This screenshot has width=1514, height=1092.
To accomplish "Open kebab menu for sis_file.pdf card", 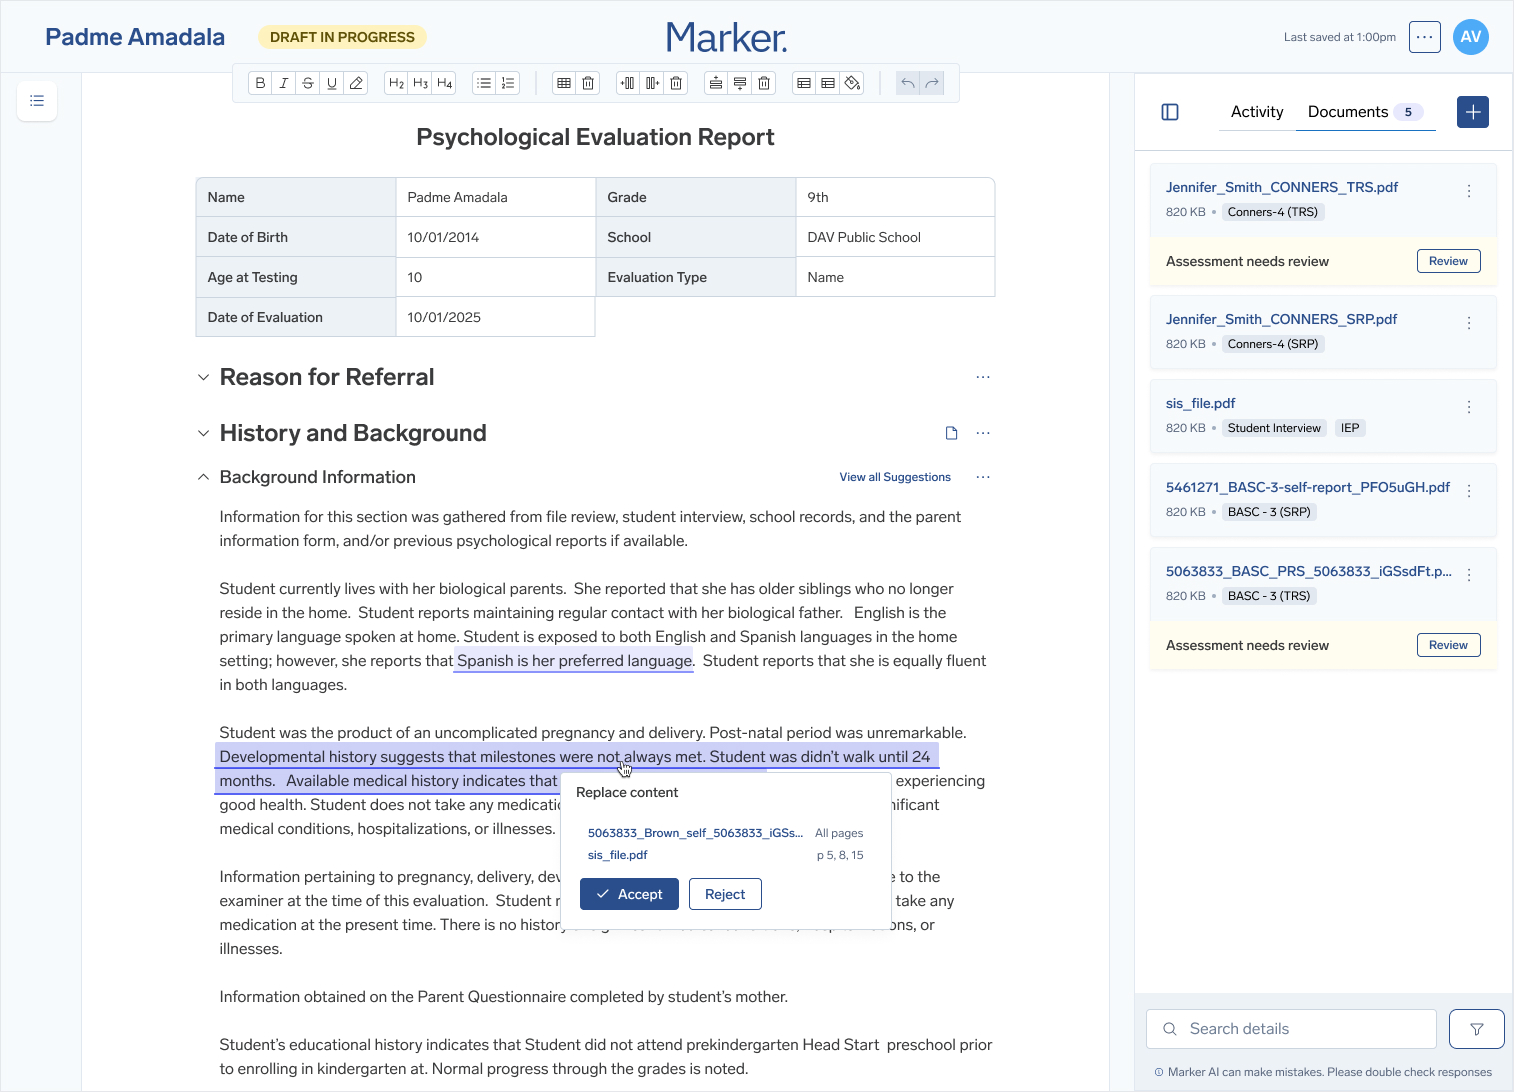I will (x=1469, y=407).
